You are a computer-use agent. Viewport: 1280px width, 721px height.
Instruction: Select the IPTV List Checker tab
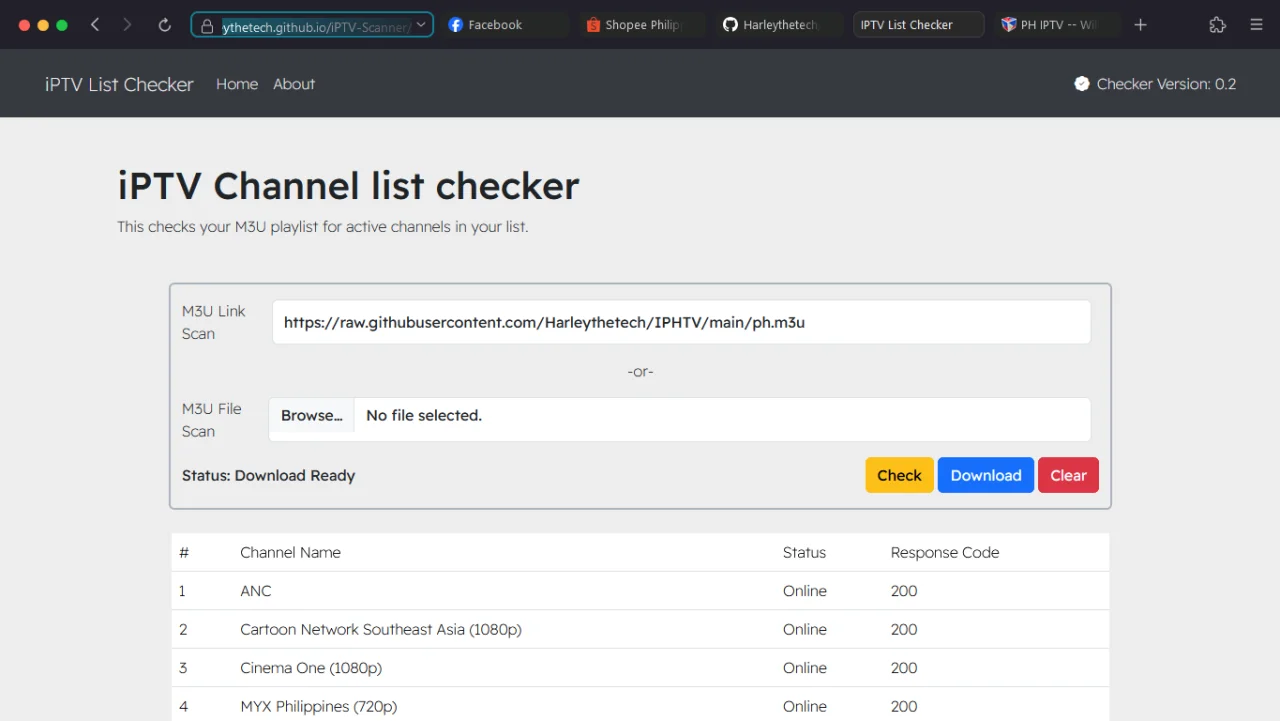point(918,25)
